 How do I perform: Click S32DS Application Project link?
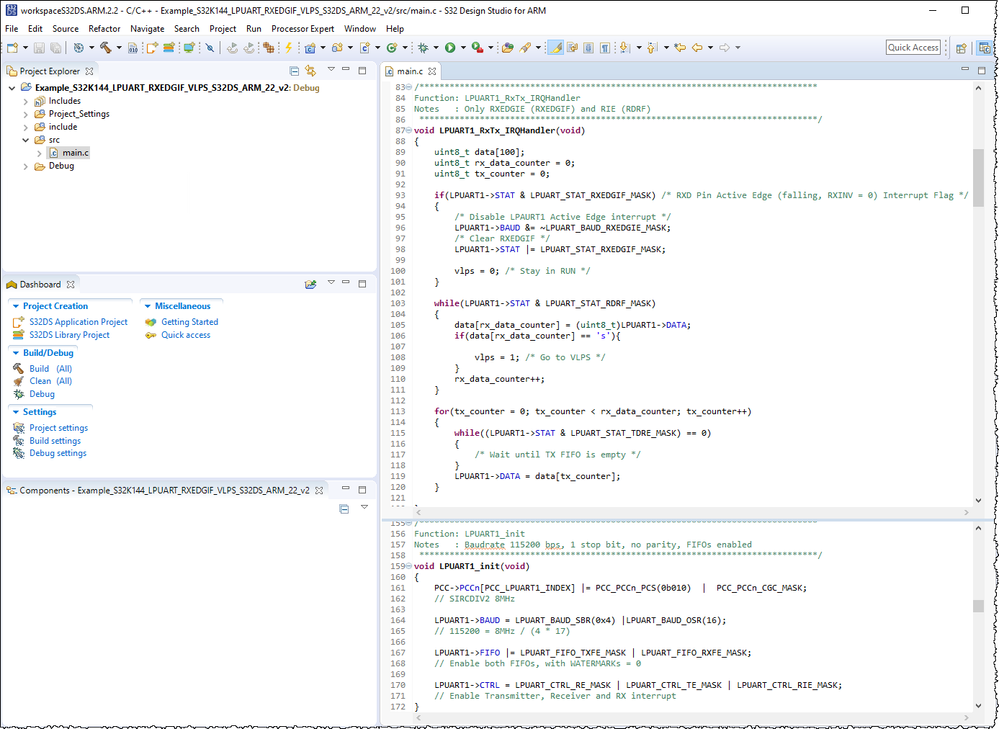pyautogui.click(x=78, y=322)
